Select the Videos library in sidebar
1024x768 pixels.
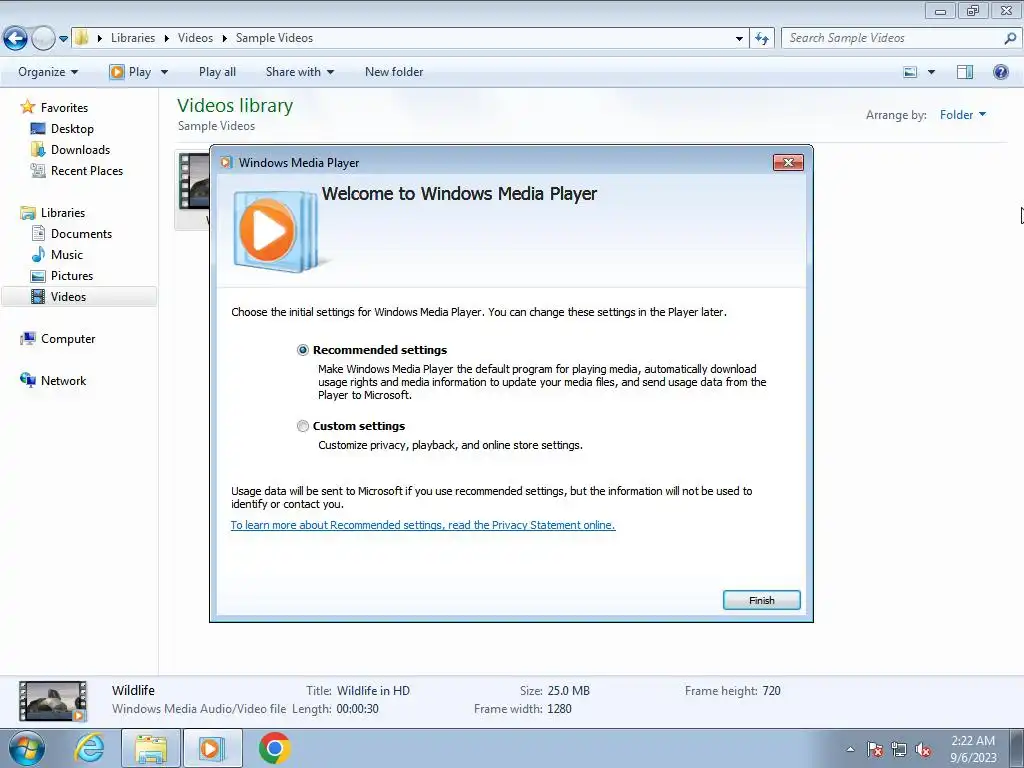(79, 296)
